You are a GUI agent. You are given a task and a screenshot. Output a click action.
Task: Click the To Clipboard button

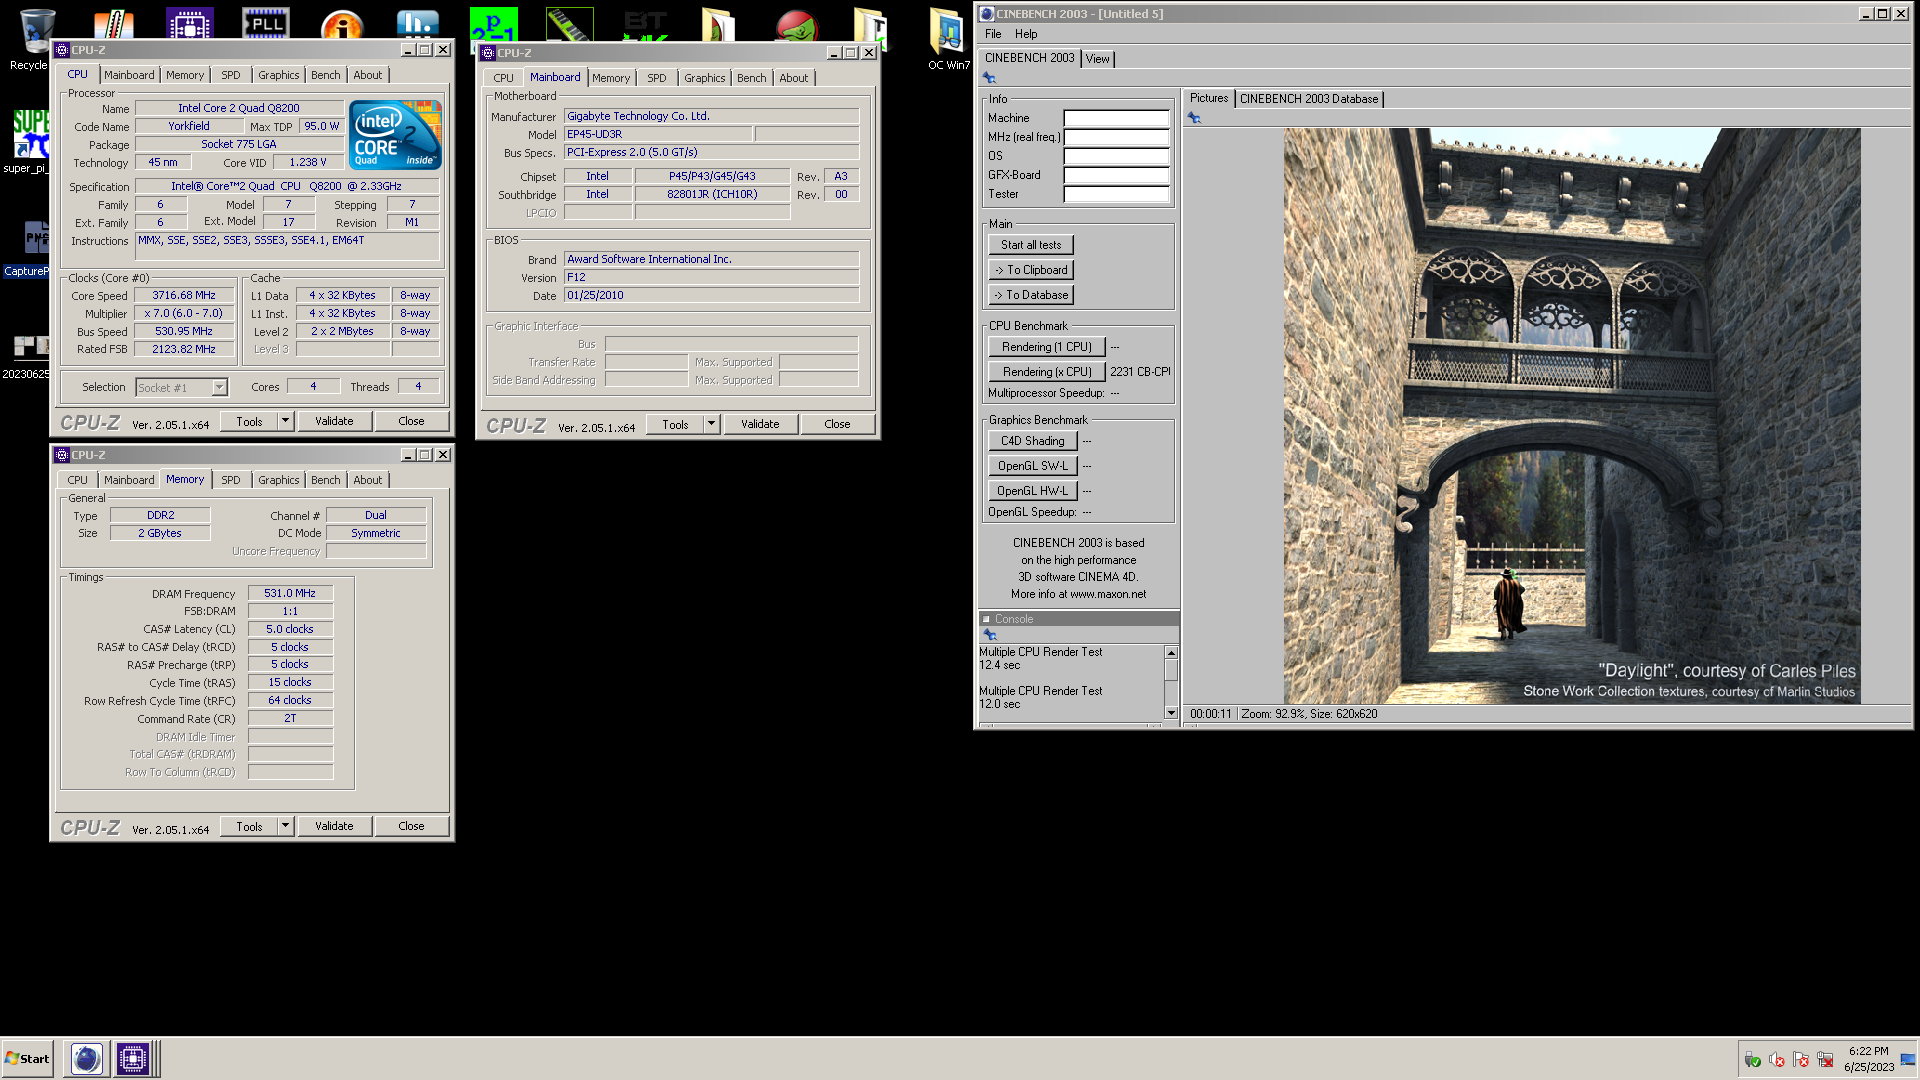1031,270
